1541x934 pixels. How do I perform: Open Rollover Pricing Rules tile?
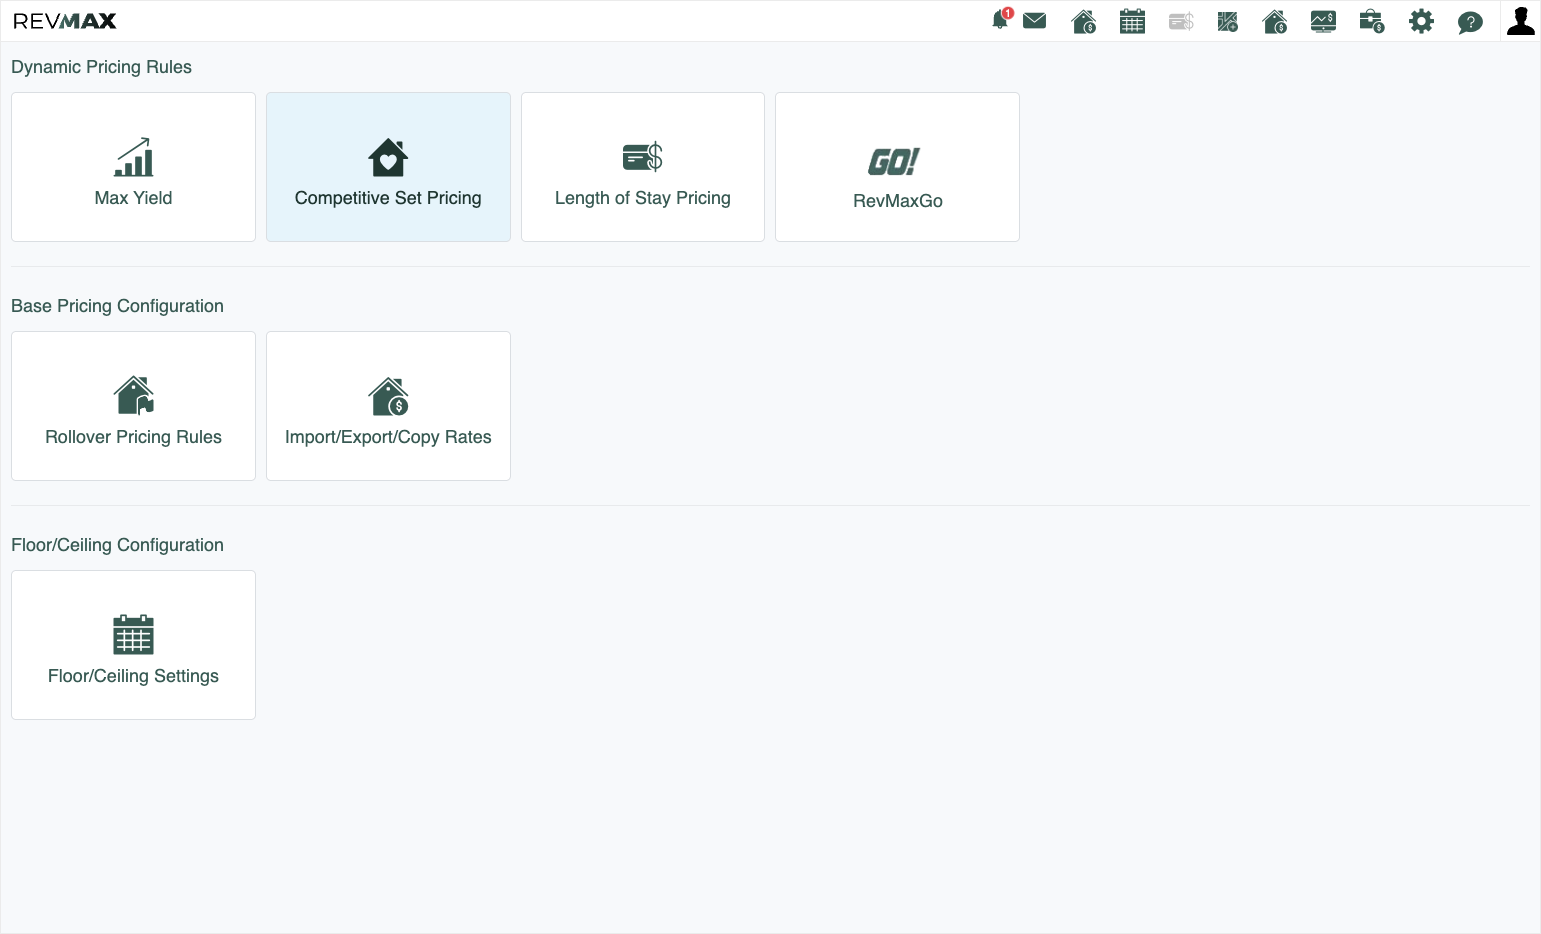[x=133, y=406]
